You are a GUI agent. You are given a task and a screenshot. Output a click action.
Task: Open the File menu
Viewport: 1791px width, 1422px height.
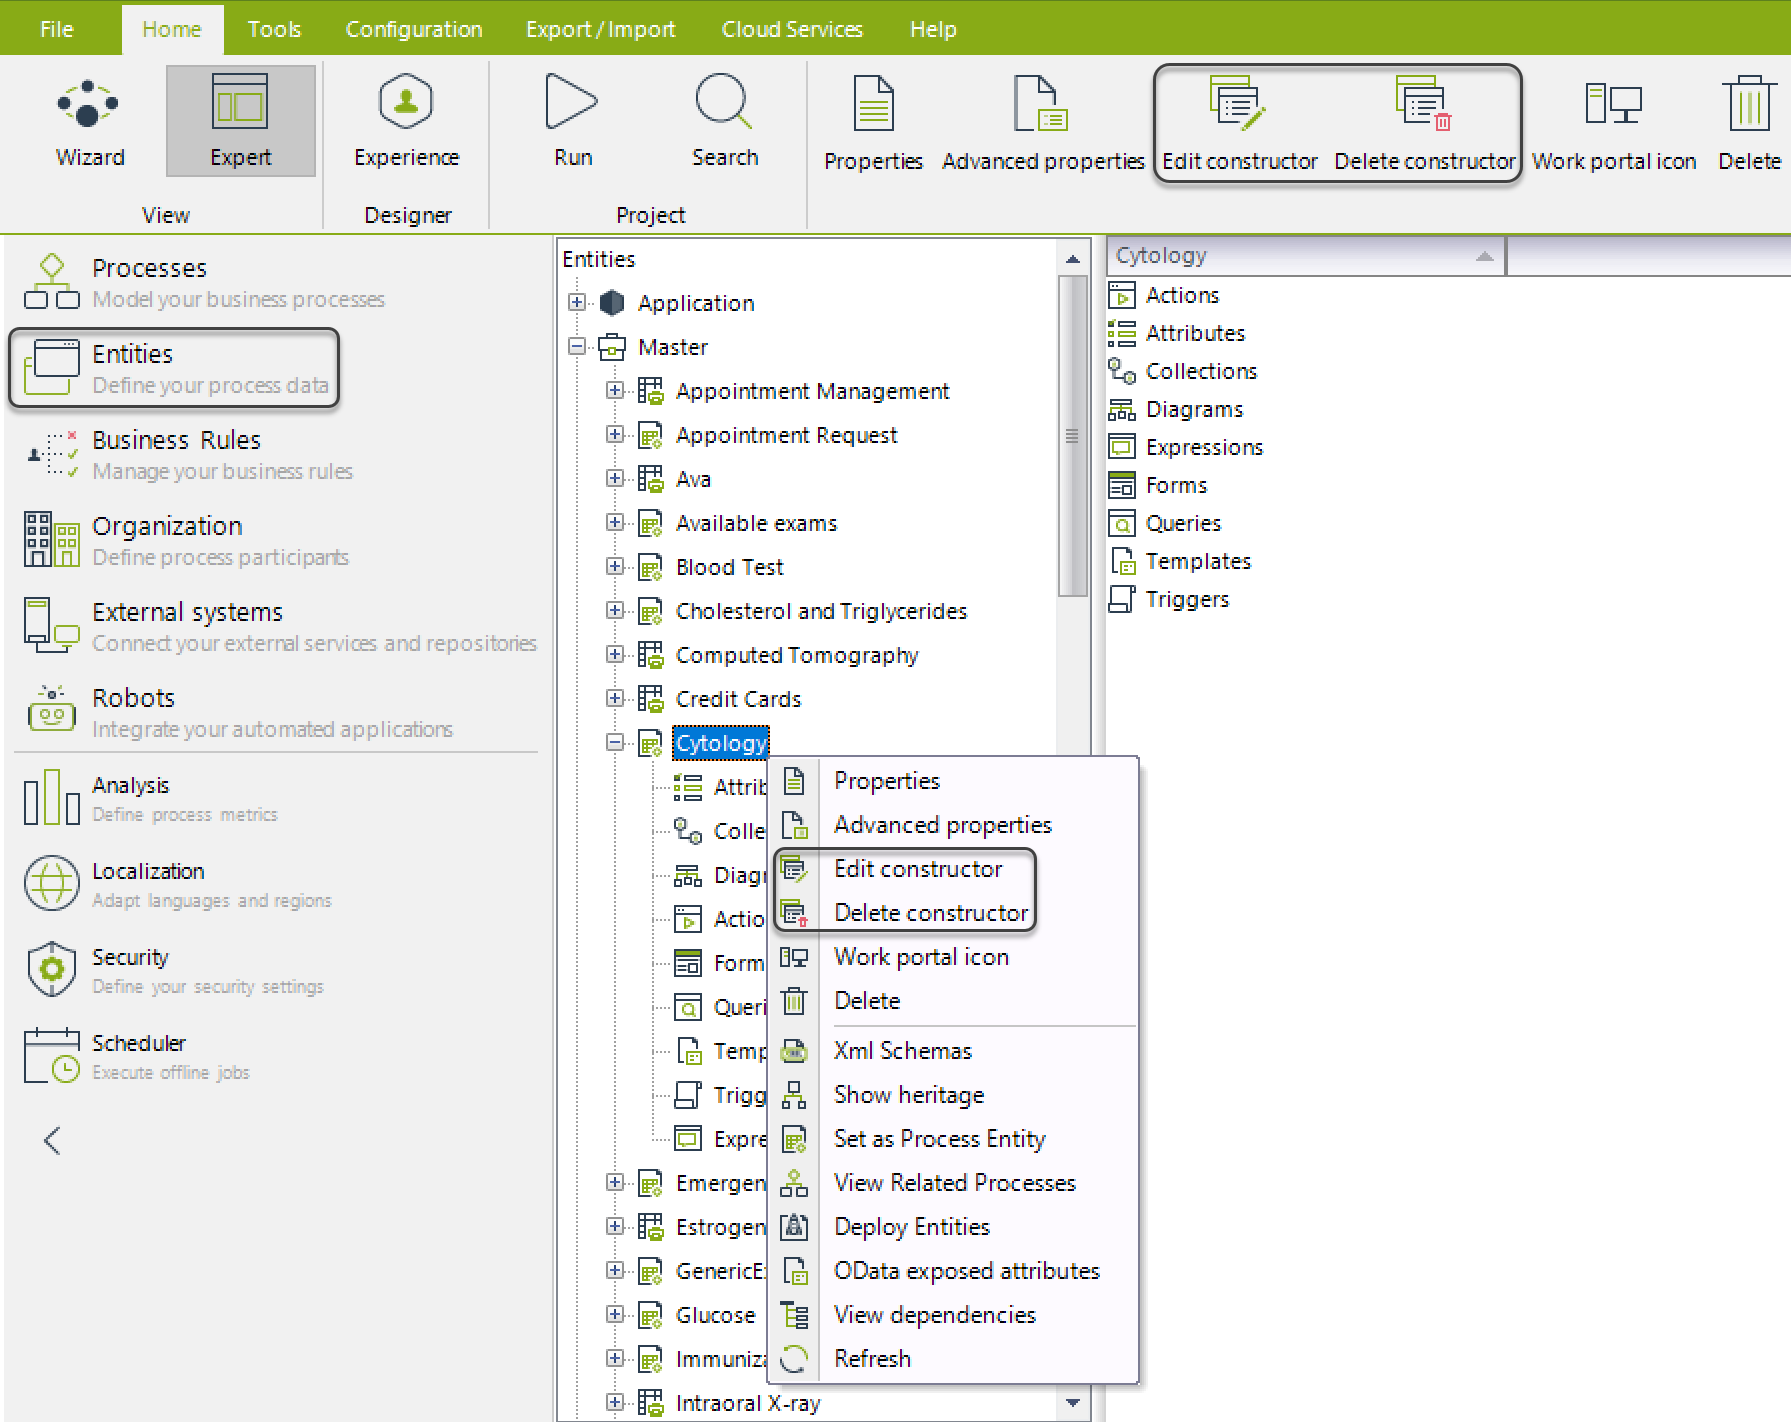(x=57, y=29)
